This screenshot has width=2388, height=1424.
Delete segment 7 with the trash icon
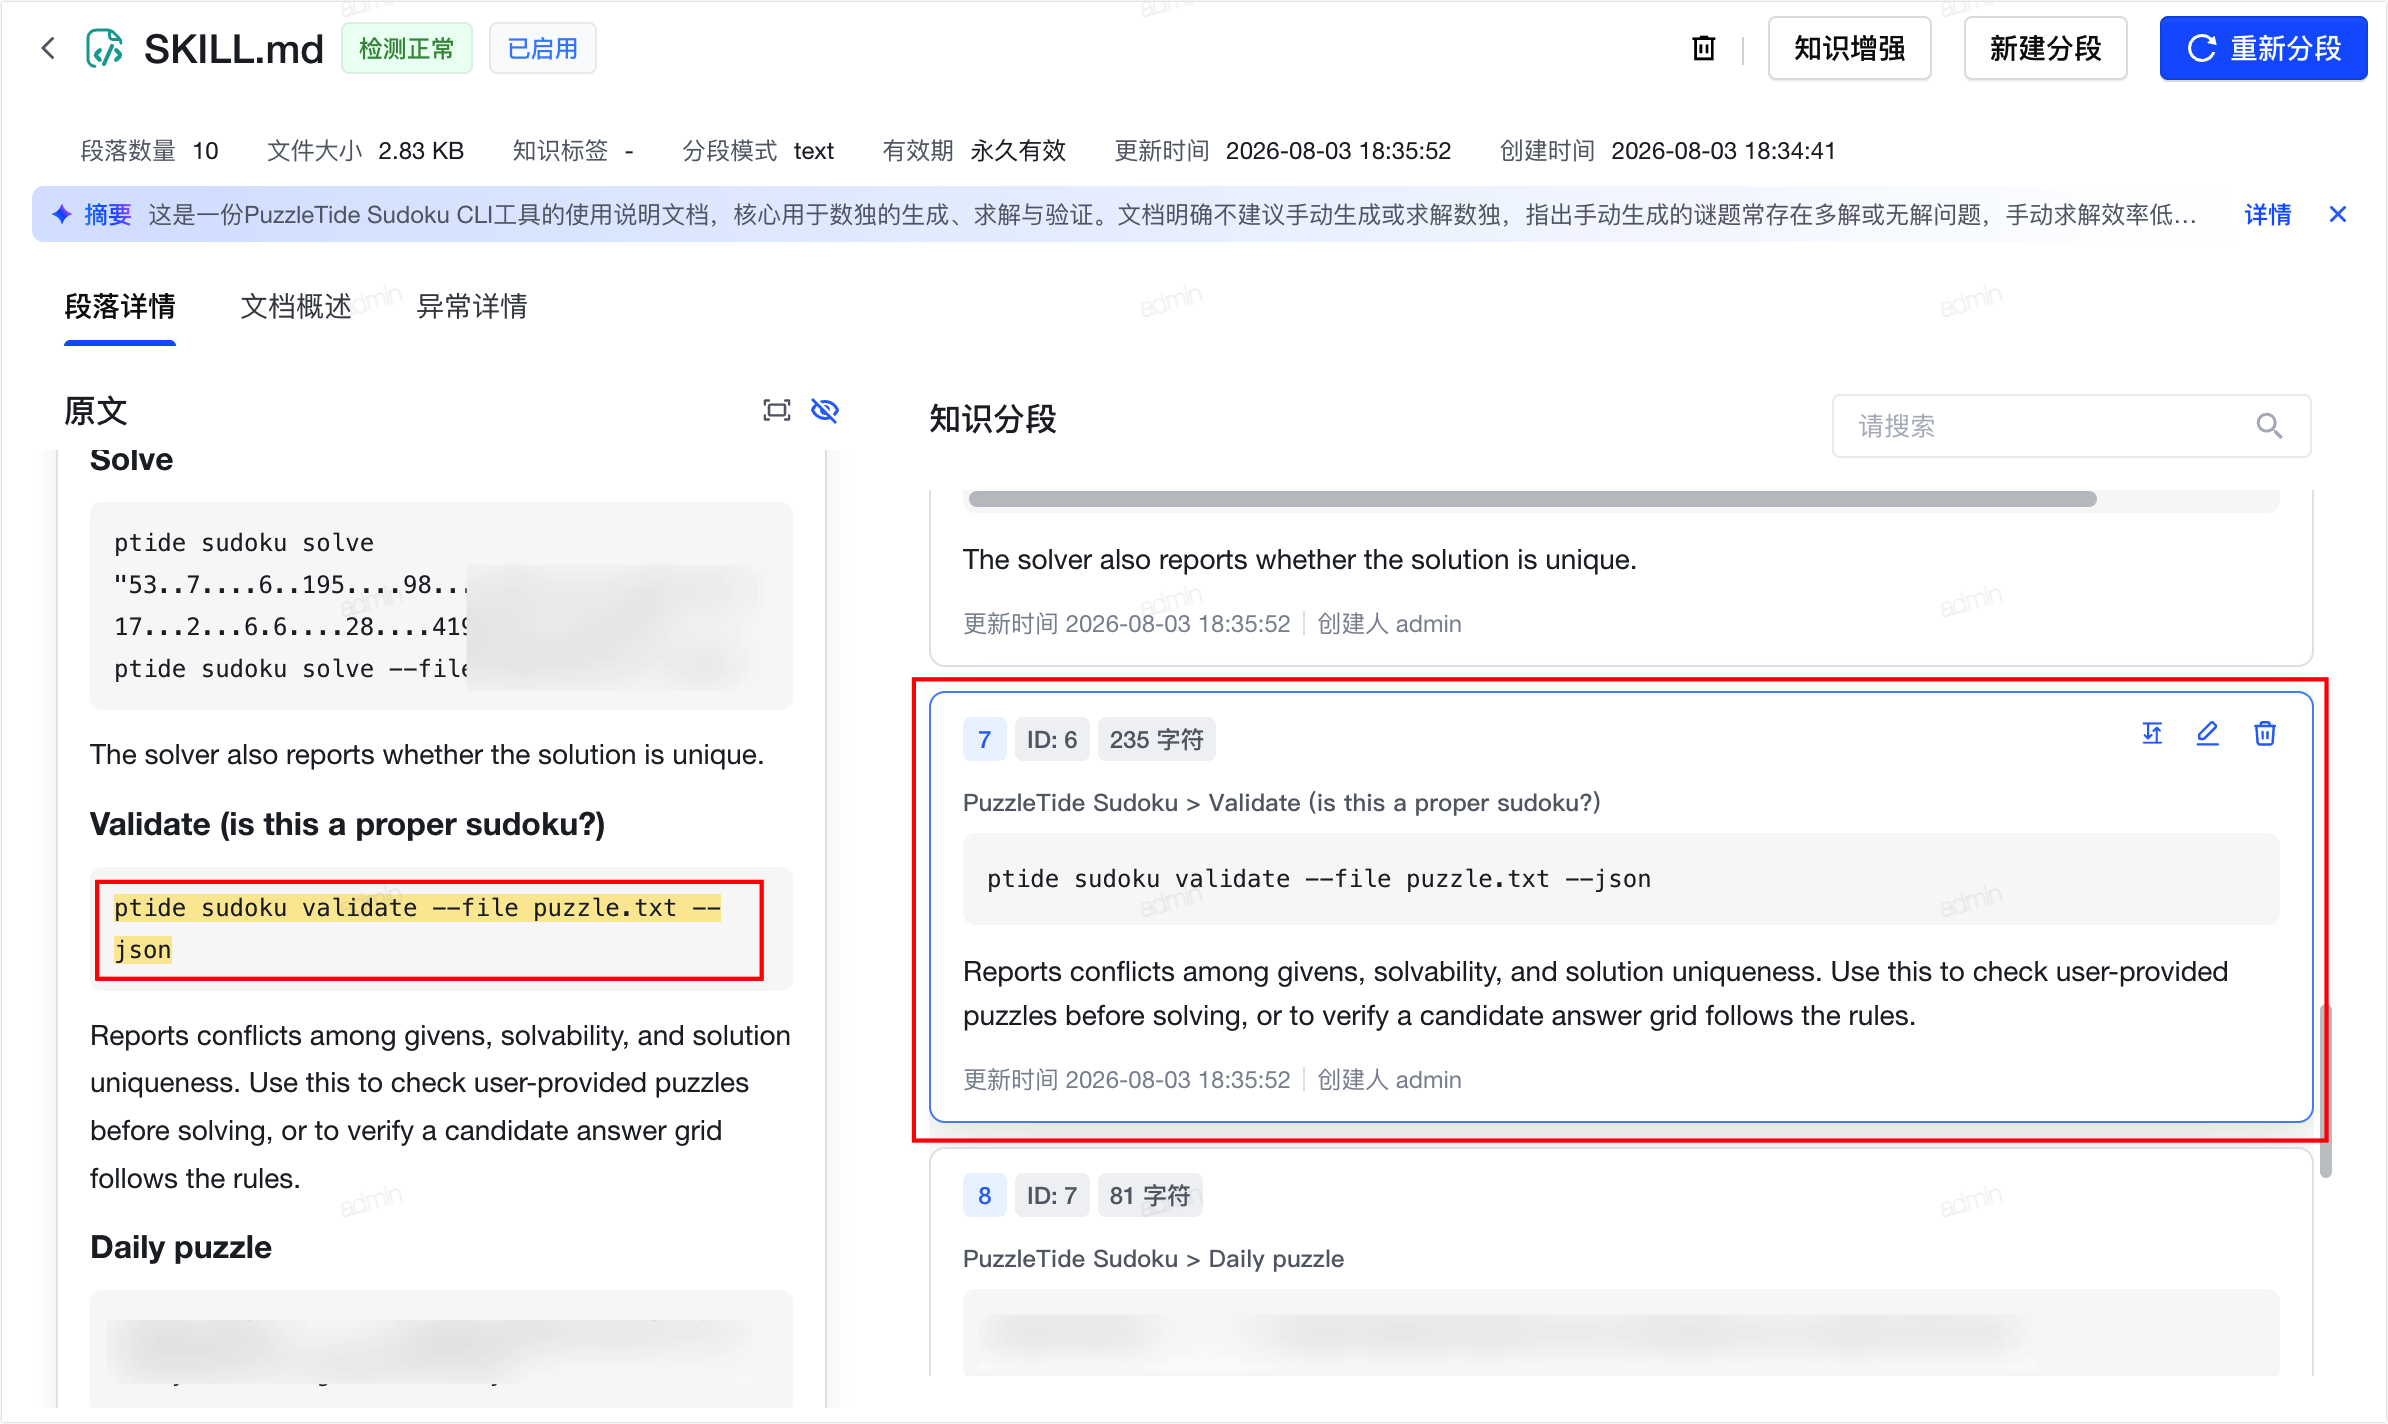(x=2265, y=733)
